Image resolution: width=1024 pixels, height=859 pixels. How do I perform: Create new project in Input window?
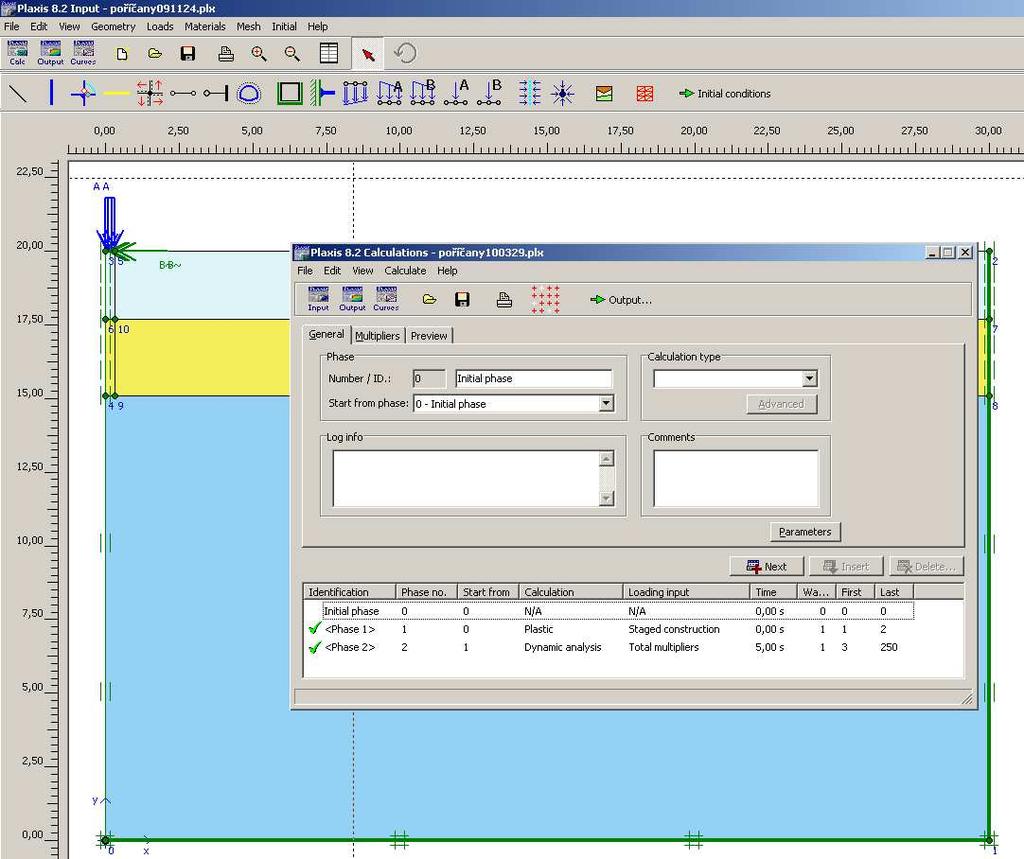pos(122,54)
